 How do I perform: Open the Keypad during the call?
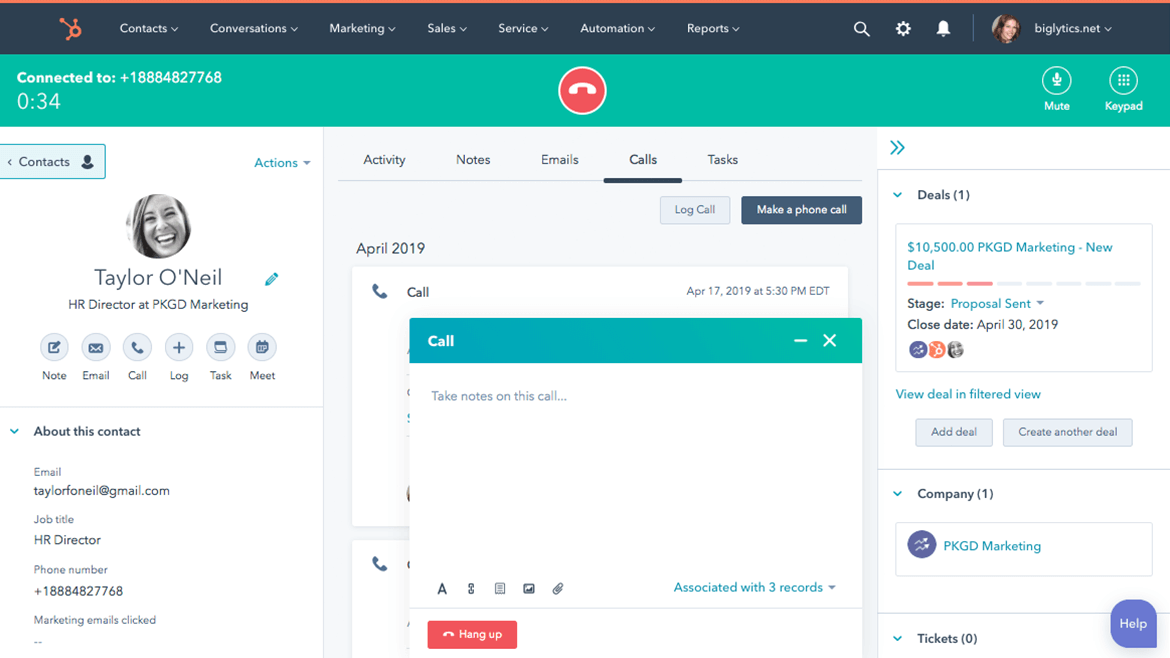click(1123, 80)
